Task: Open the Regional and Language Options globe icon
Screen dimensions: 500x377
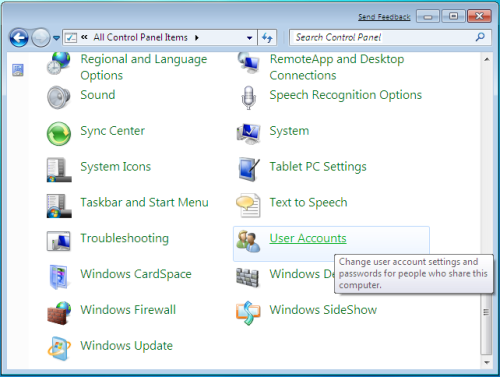Action: click(59, 63)
